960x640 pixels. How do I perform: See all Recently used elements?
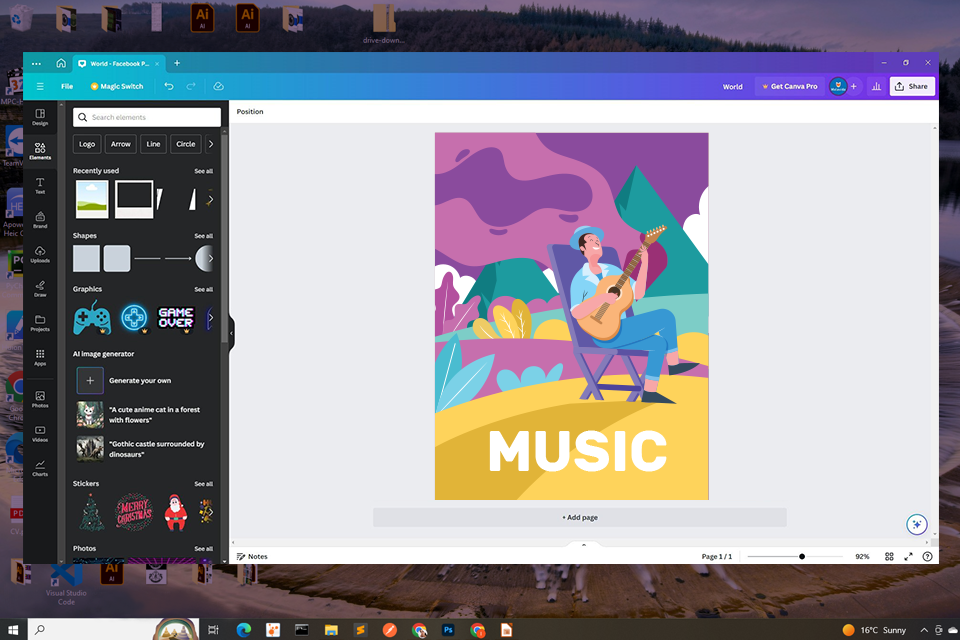point(204,171)
